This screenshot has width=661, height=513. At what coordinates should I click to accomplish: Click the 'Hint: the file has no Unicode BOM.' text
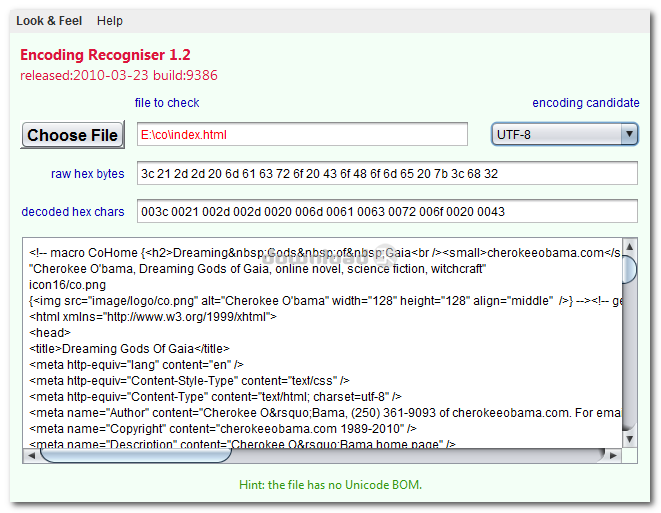(x=330, y=485)
